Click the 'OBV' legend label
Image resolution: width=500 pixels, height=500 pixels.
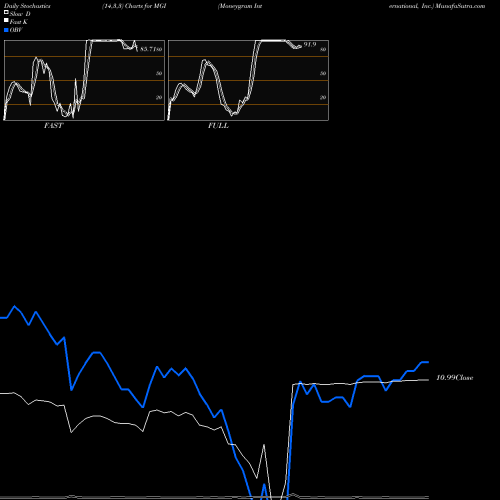[x=16, y=30]
